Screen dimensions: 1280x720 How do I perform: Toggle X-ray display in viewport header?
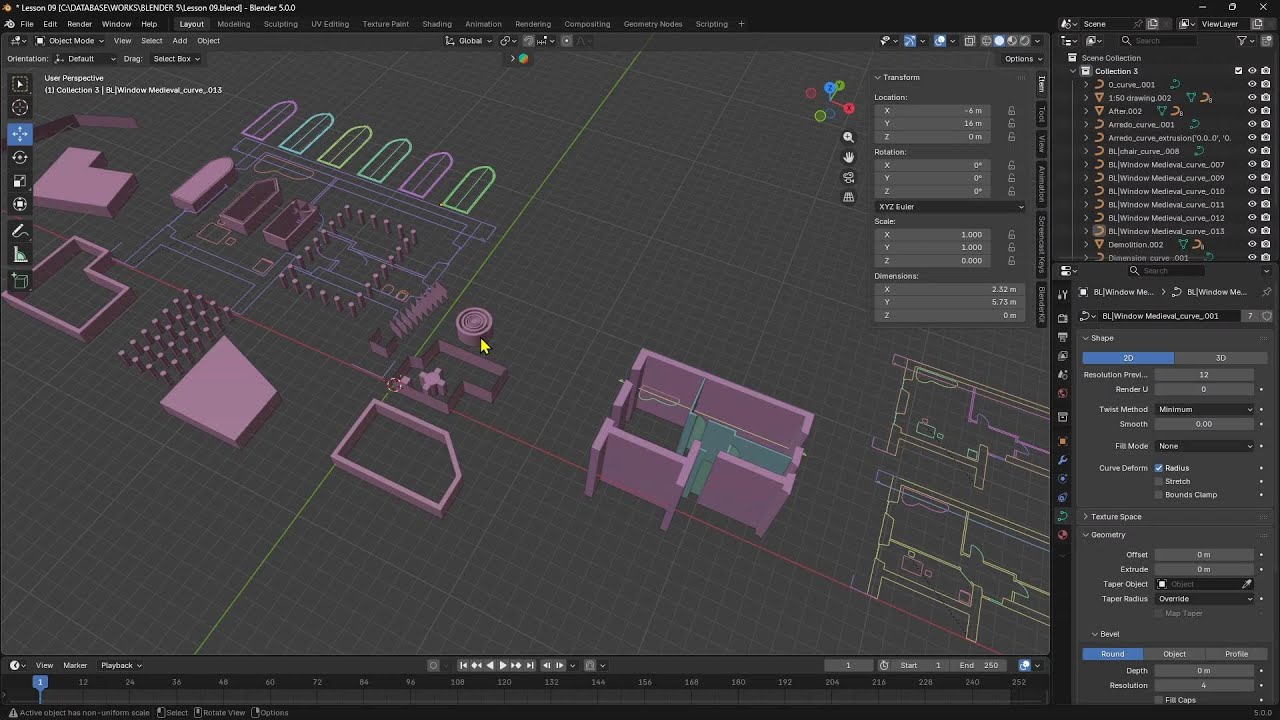[970, 41]
